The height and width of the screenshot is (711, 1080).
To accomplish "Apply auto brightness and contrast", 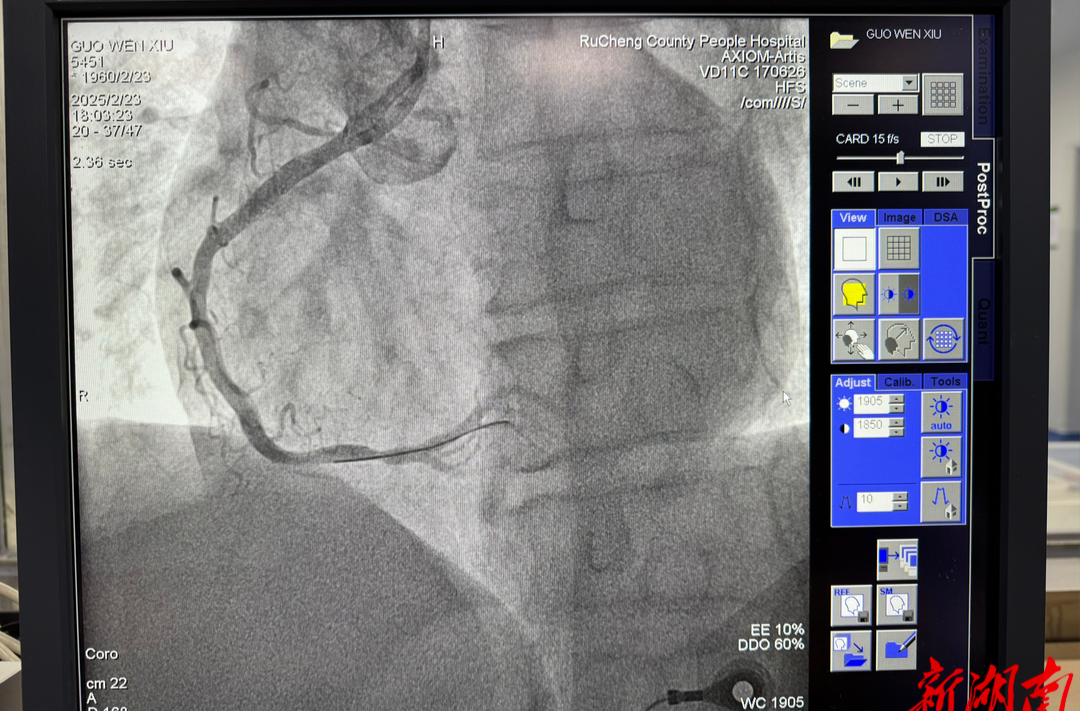I will (x=941, y=413).
